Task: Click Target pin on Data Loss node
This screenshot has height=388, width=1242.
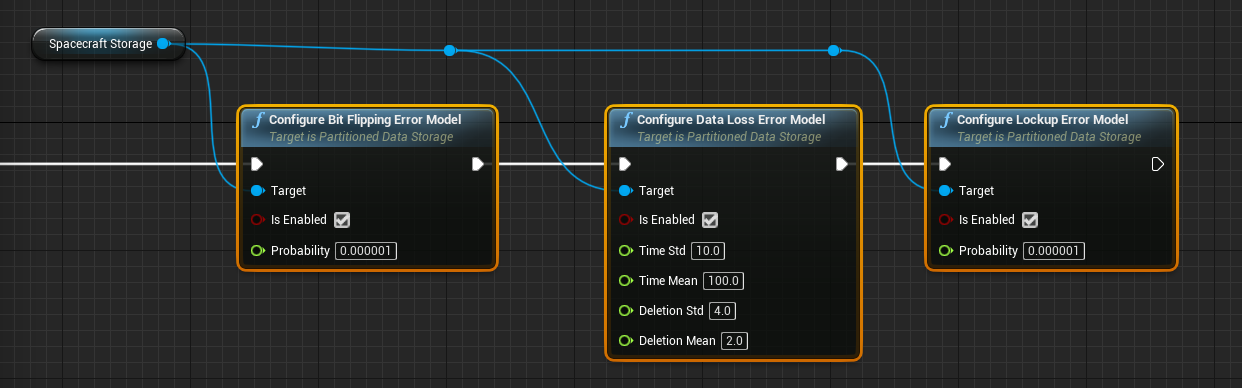Action: [625, 190]
